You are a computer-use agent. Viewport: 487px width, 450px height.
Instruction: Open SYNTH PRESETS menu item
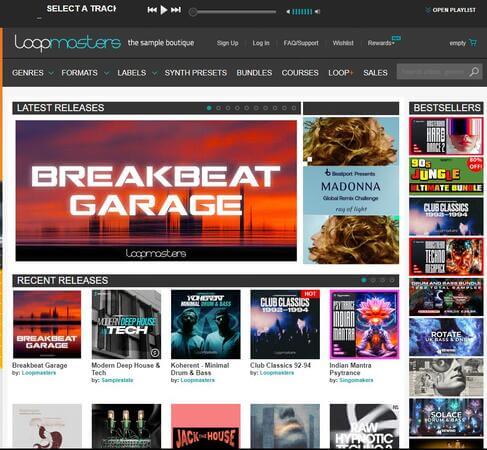coord(196,73)
